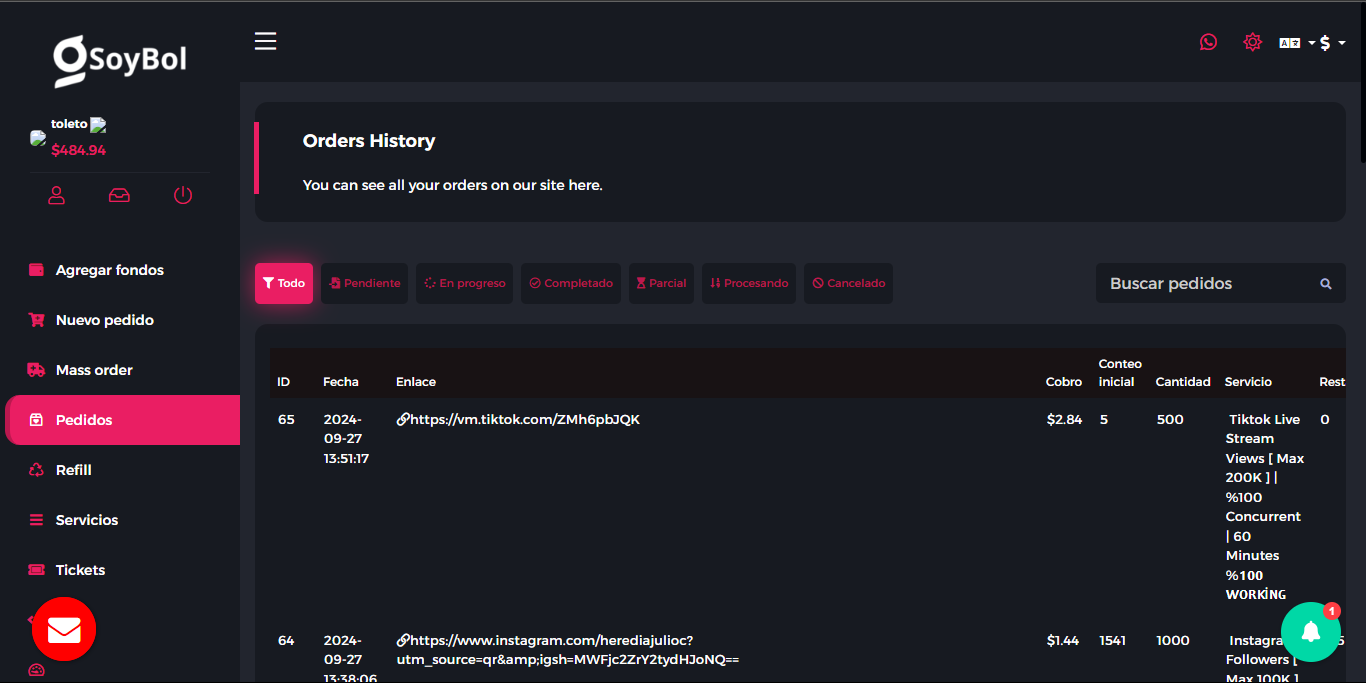The width and height of the screenshot is (1366, 683).
Task: Show En progreso orders
Action: click(464, 283)
